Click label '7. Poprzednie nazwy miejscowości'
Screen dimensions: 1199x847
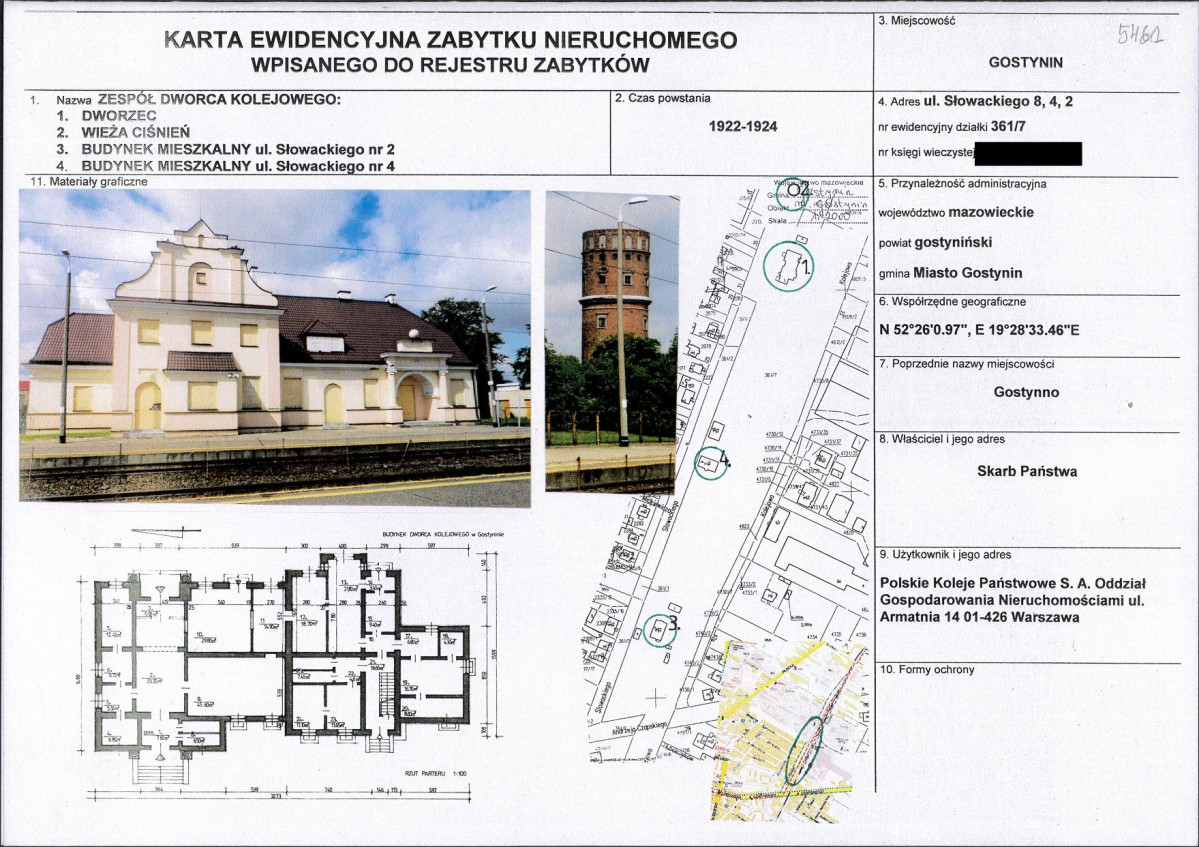coord(967,364)
